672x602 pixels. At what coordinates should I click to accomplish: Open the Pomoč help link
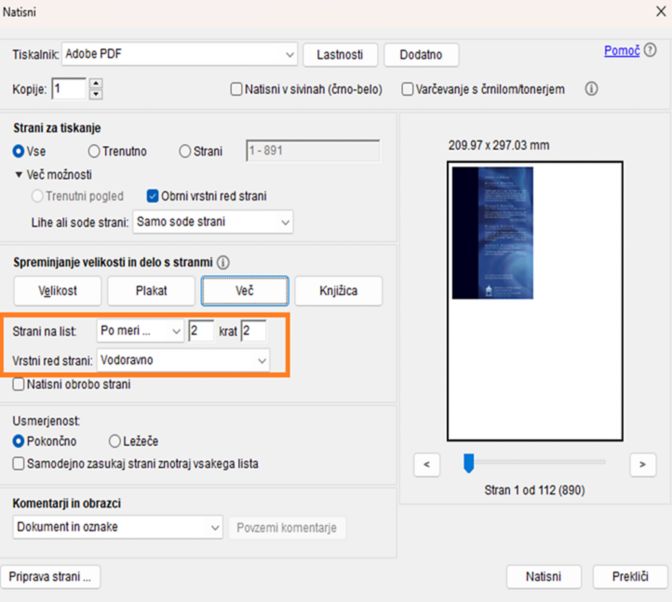pos(622,51)
